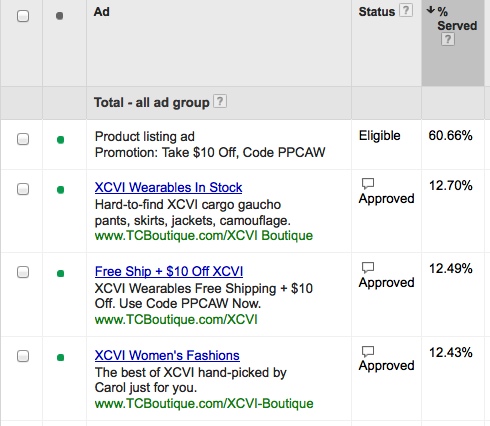490x426 pixels.
Task: Click the Status column header text
Action: (377, 12)
